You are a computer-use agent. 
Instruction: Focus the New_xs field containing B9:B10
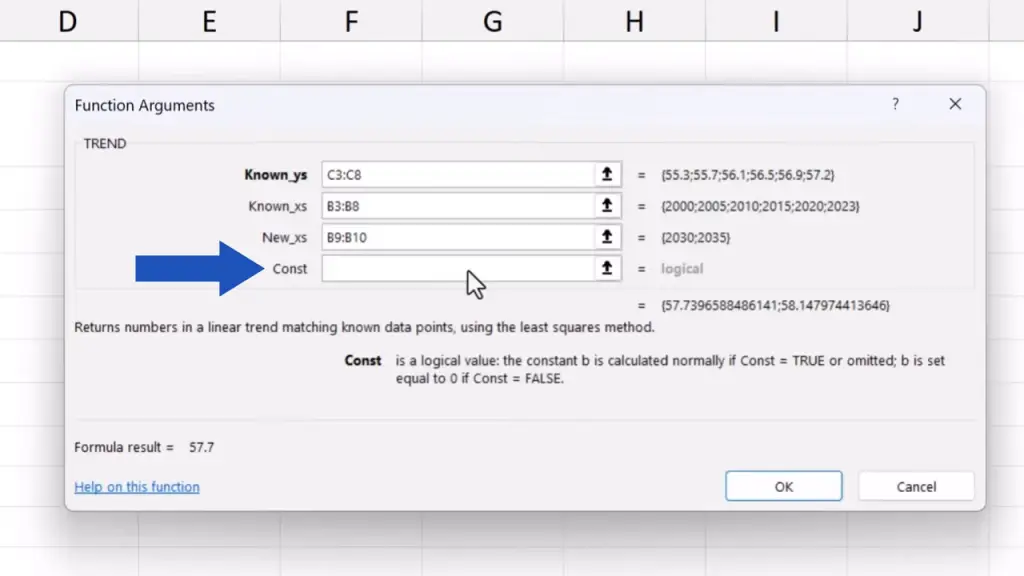[x=458, y=237]
